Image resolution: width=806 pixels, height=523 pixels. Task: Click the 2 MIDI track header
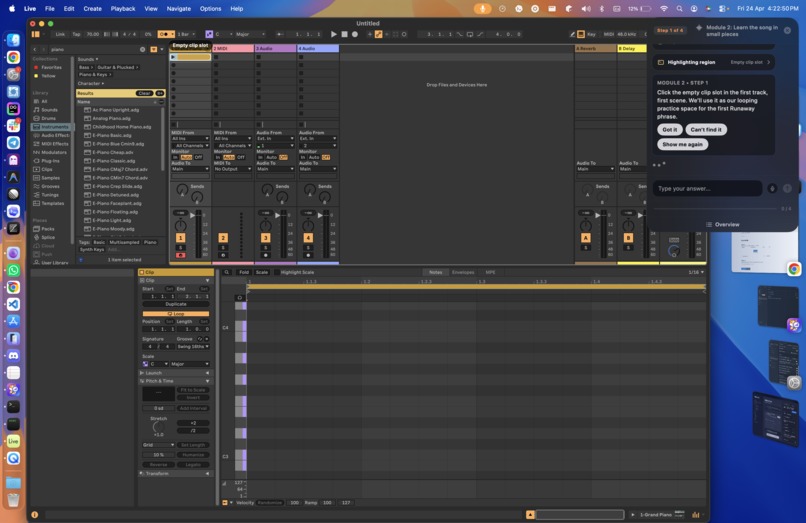click(x=233, y=48)
